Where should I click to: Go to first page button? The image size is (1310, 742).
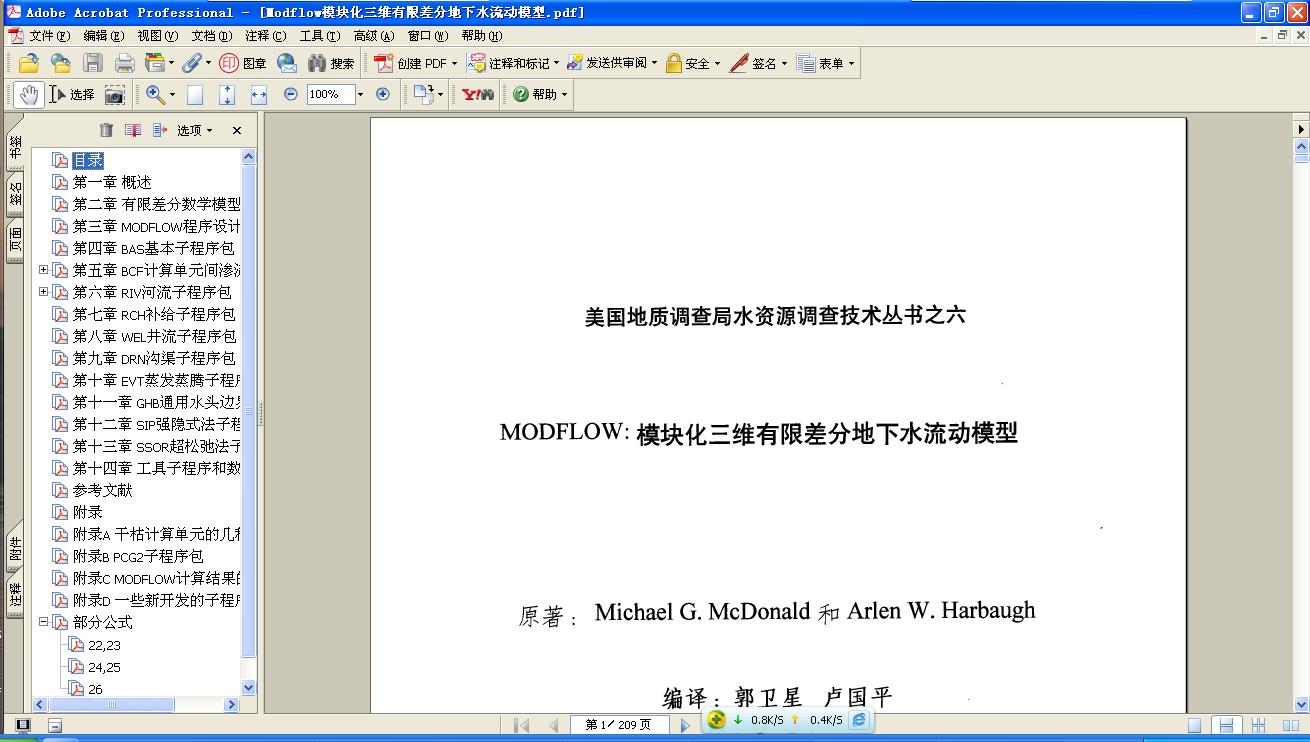[522, 725]
